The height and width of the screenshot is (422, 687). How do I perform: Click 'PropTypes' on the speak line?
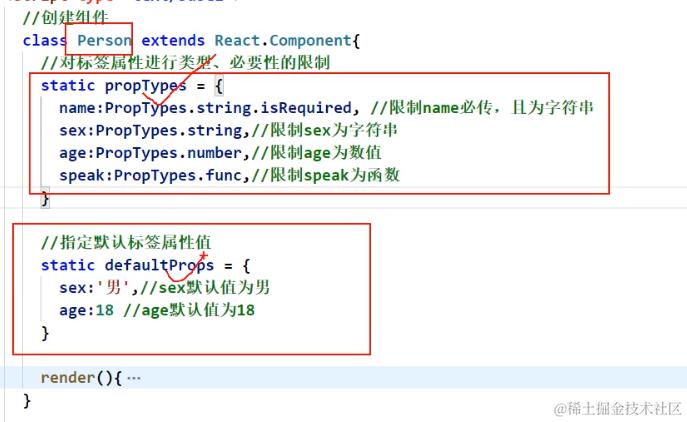(155, 176)
